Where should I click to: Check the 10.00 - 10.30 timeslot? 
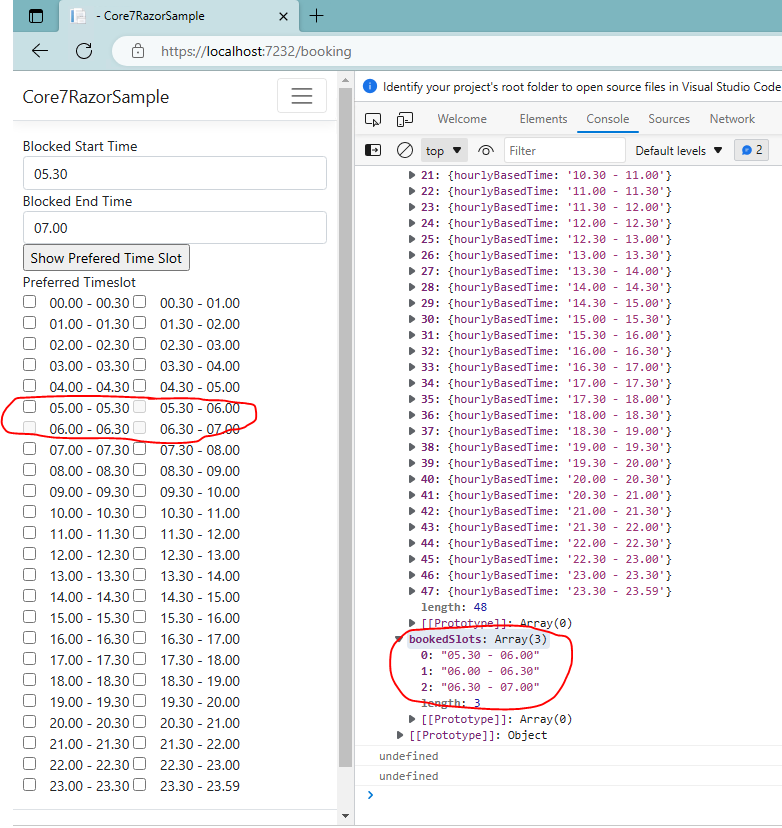(30, 512)
